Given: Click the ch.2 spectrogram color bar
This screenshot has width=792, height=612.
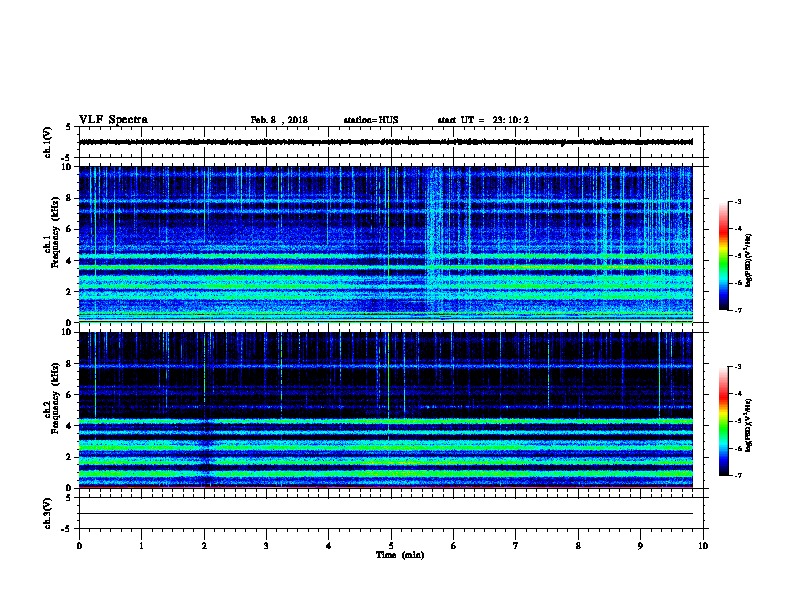Looking at the screenshot, I should (723, 421).
